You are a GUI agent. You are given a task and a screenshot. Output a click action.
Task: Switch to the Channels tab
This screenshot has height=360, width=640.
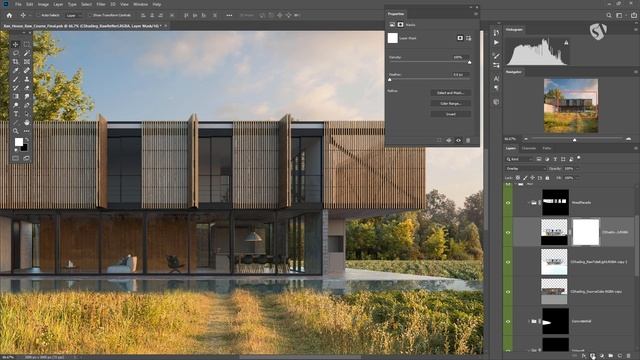tap(529, 149)
